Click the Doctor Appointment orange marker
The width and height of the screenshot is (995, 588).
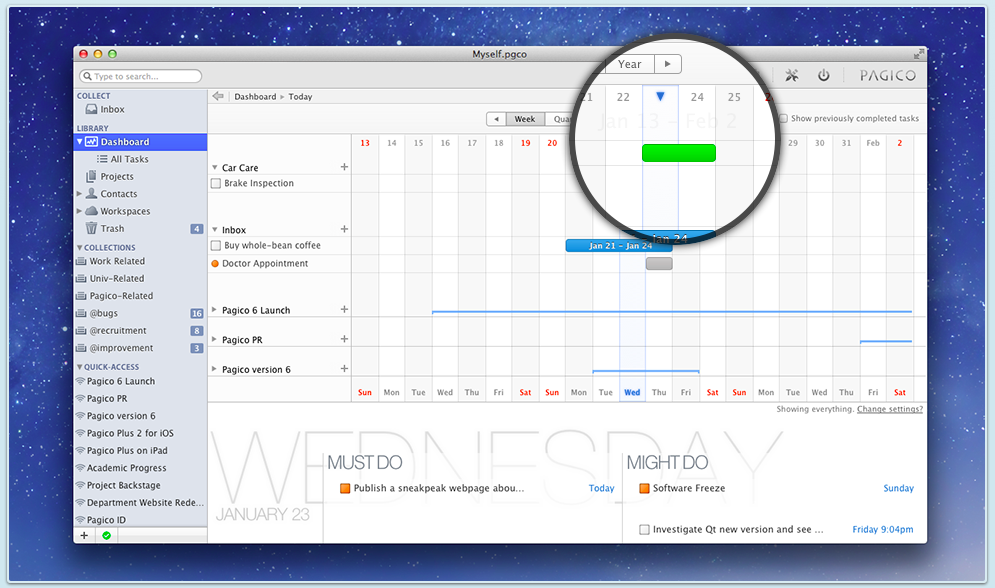pos(215,264)
